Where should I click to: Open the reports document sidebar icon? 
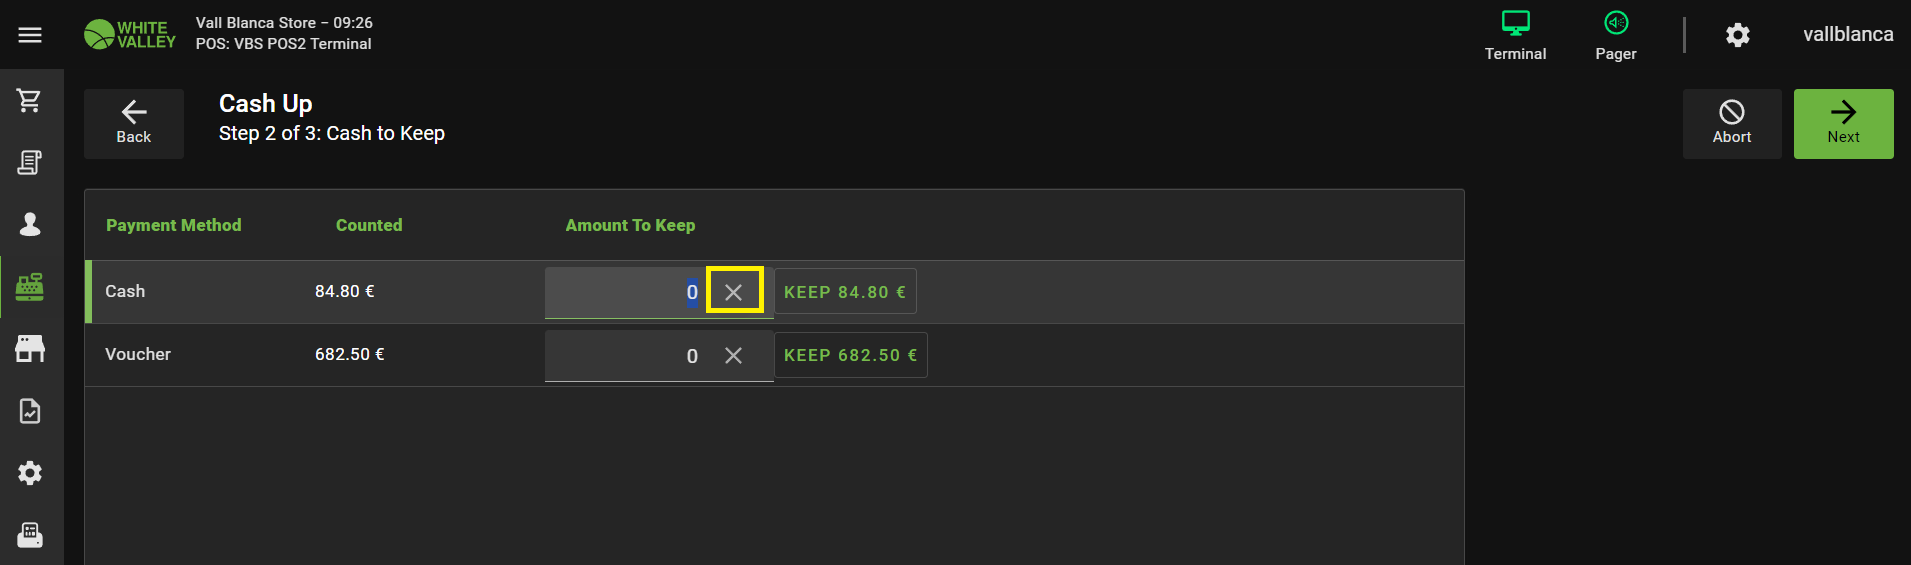(x=30, y=411)
